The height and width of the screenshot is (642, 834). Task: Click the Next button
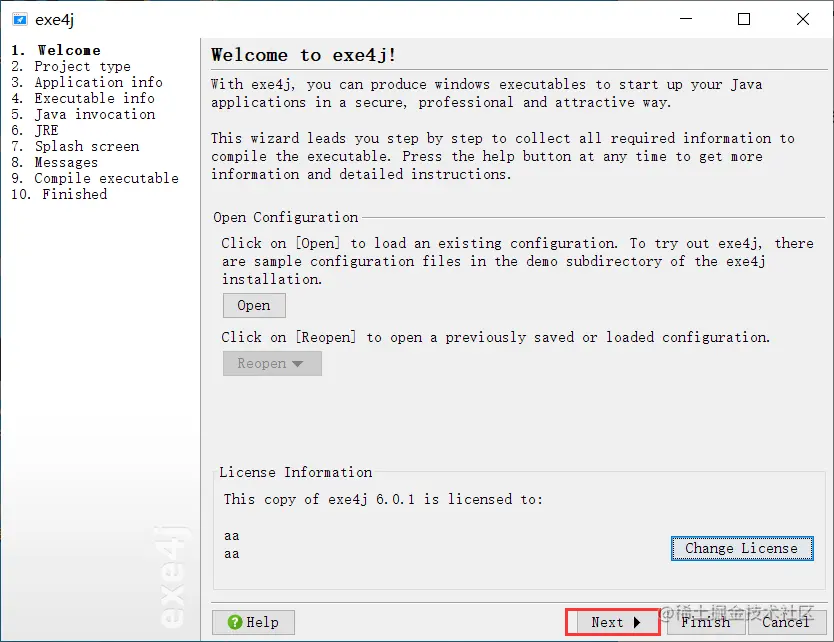(x=613, y=622)
